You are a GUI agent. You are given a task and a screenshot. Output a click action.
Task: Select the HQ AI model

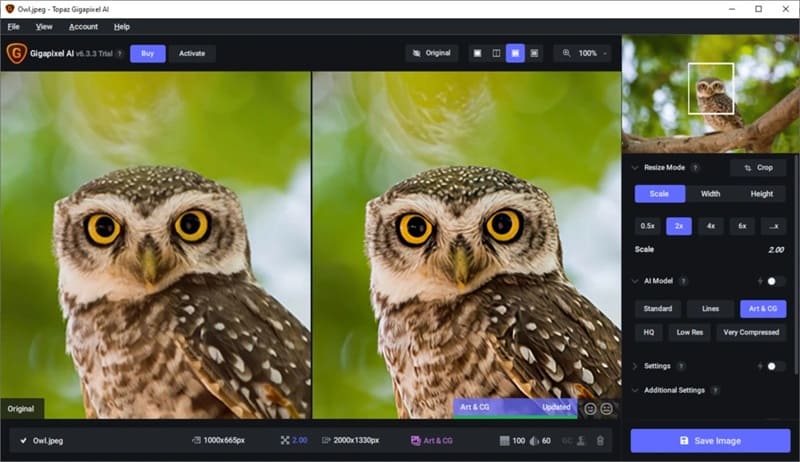(648, 332)
